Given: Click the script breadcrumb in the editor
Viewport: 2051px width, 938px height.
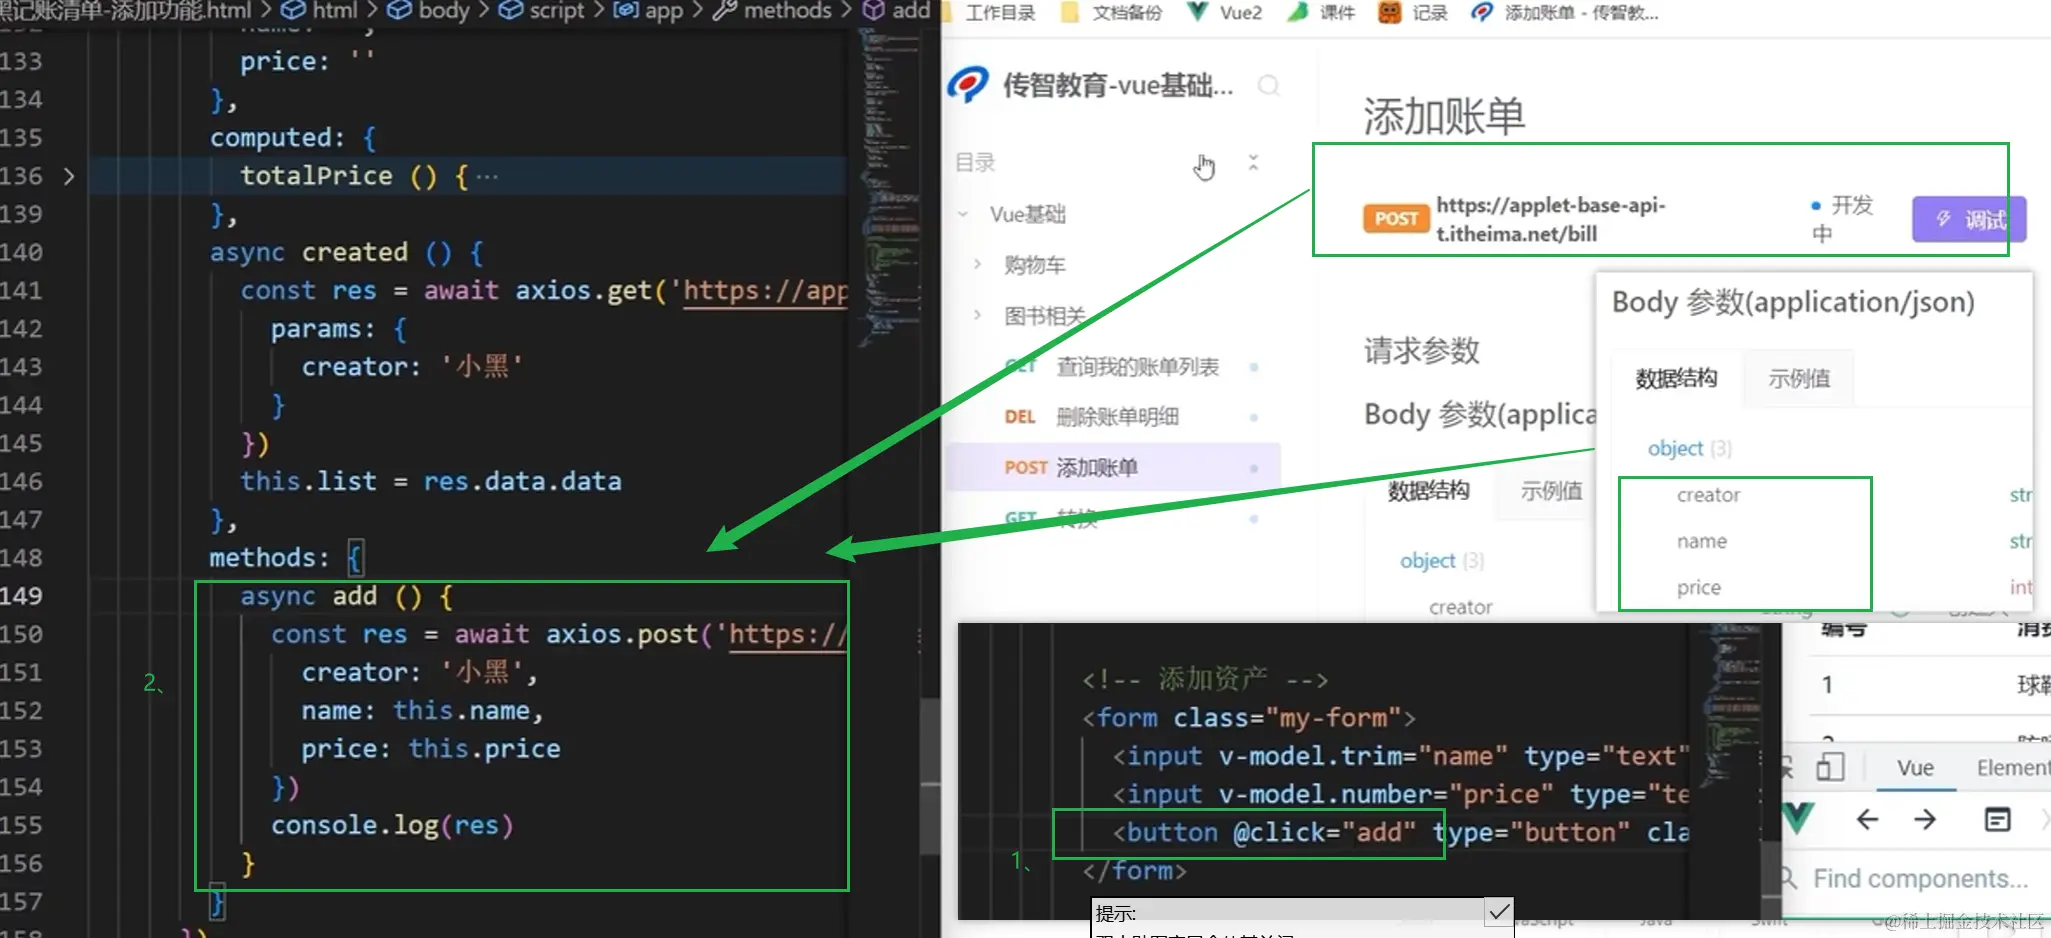Looking at the screenshot, I should 541,11.
